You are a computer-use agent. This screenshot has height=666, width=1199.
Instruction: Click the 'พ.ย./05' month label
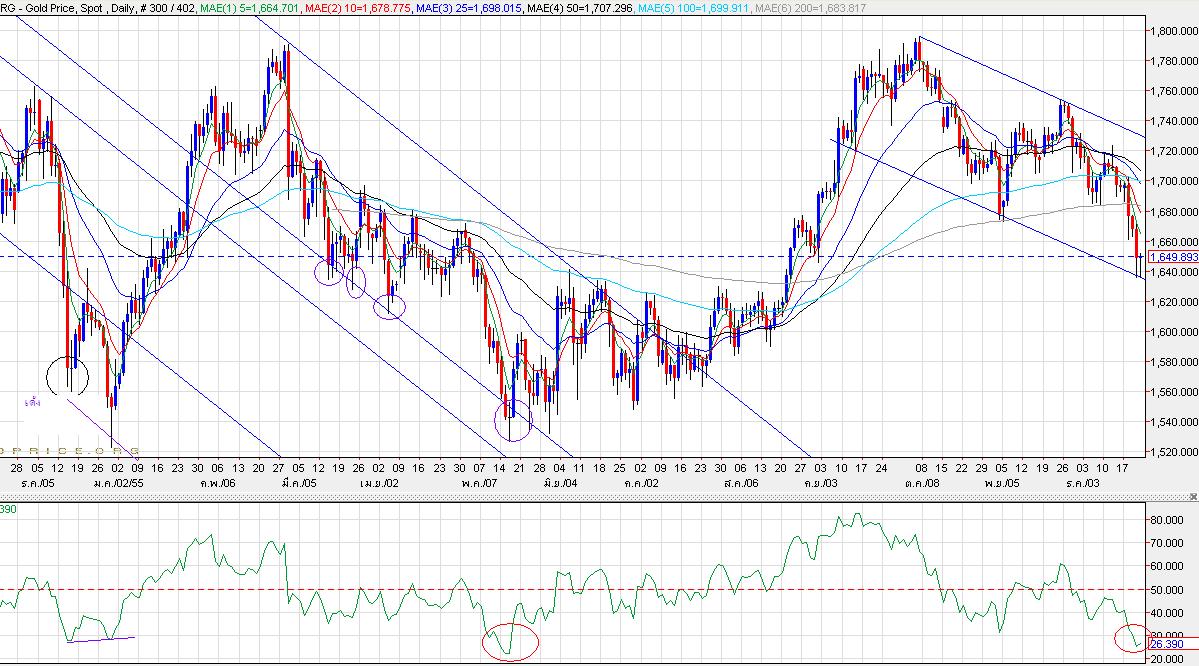pyautogui.click(x=1002, y=483)
